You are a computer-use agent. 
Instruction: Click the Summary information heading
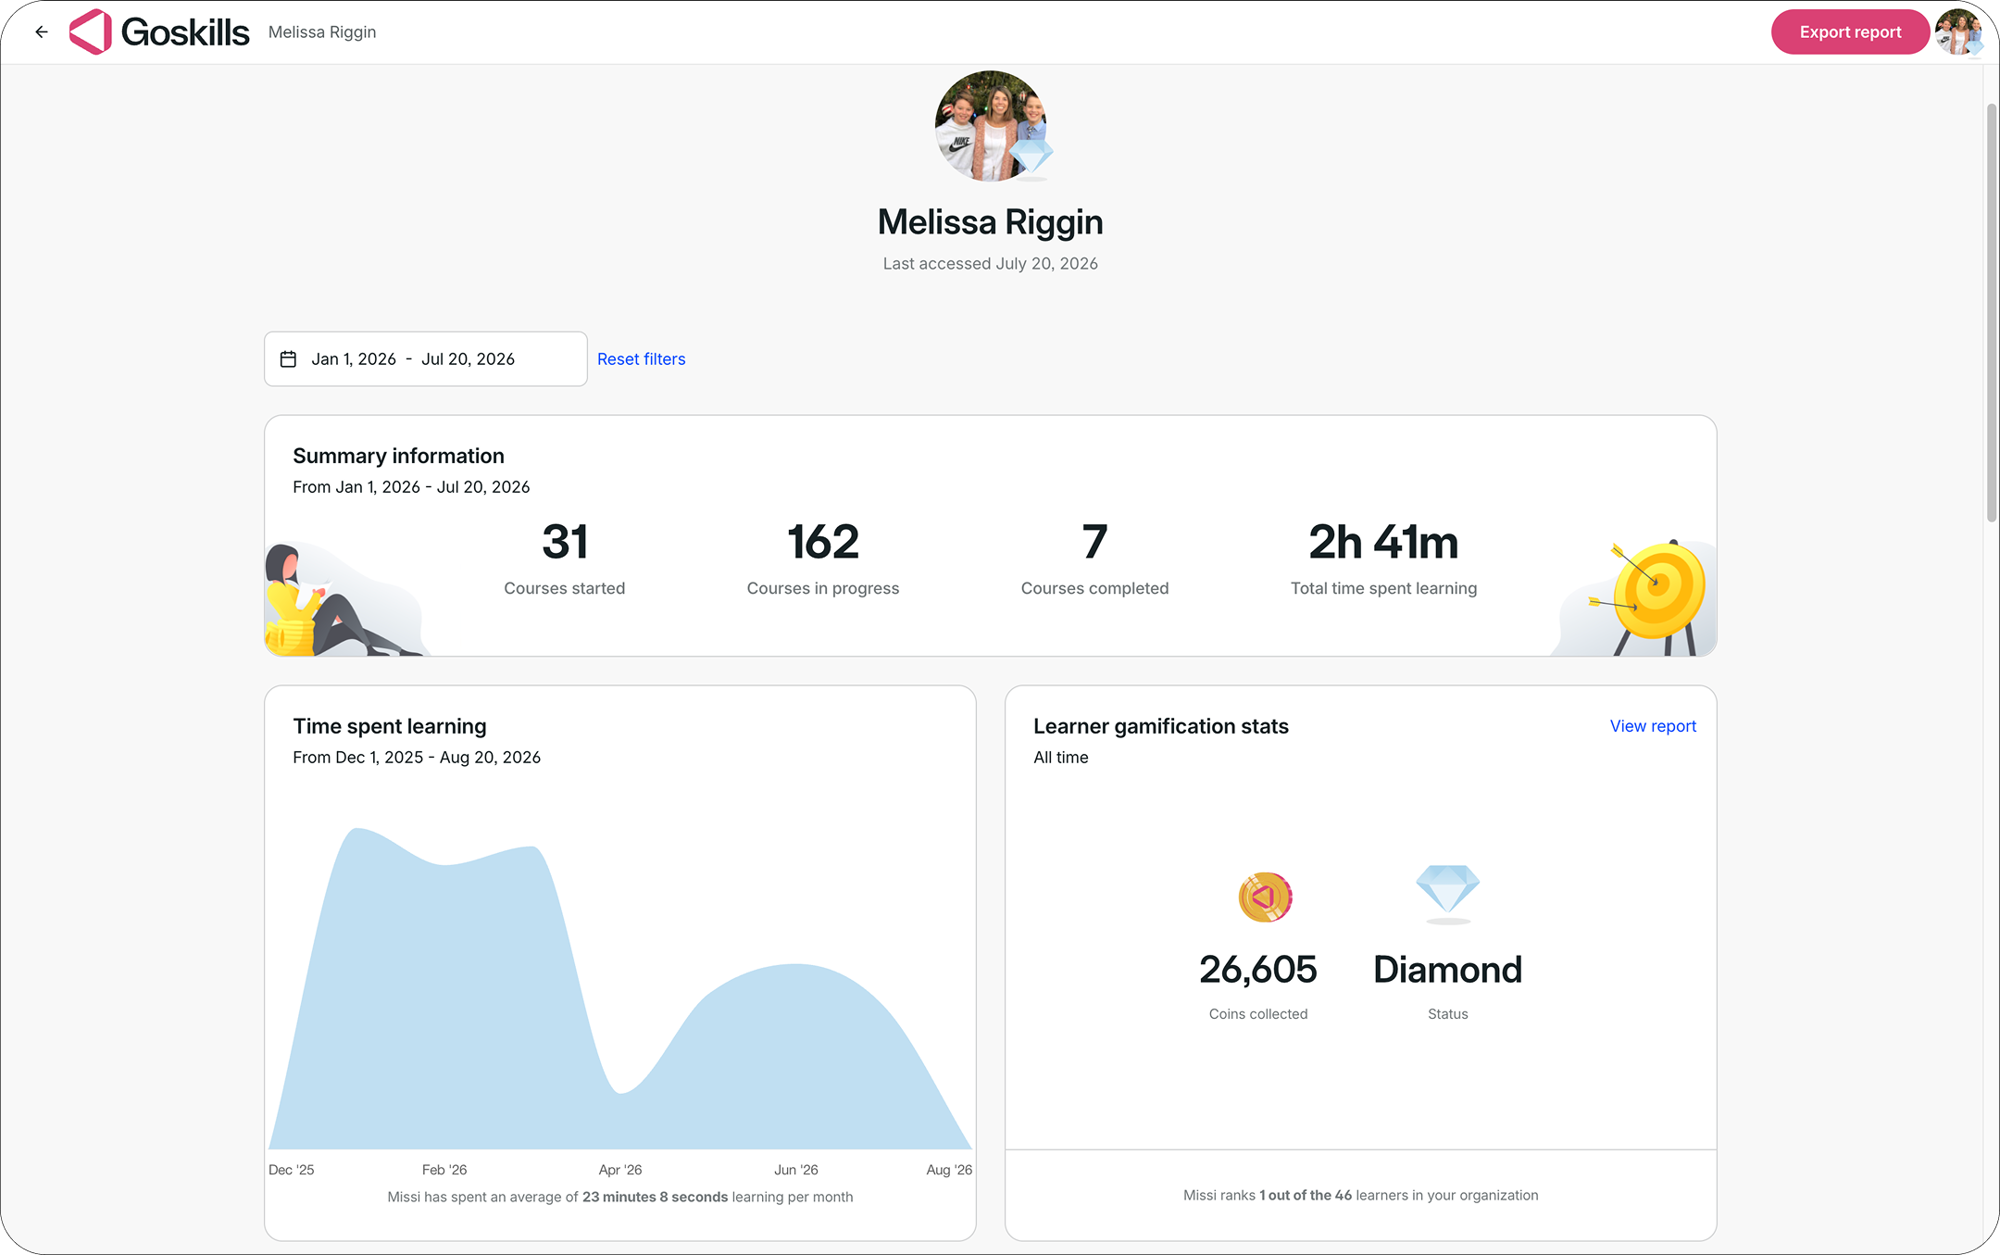(x=398, y=456)
